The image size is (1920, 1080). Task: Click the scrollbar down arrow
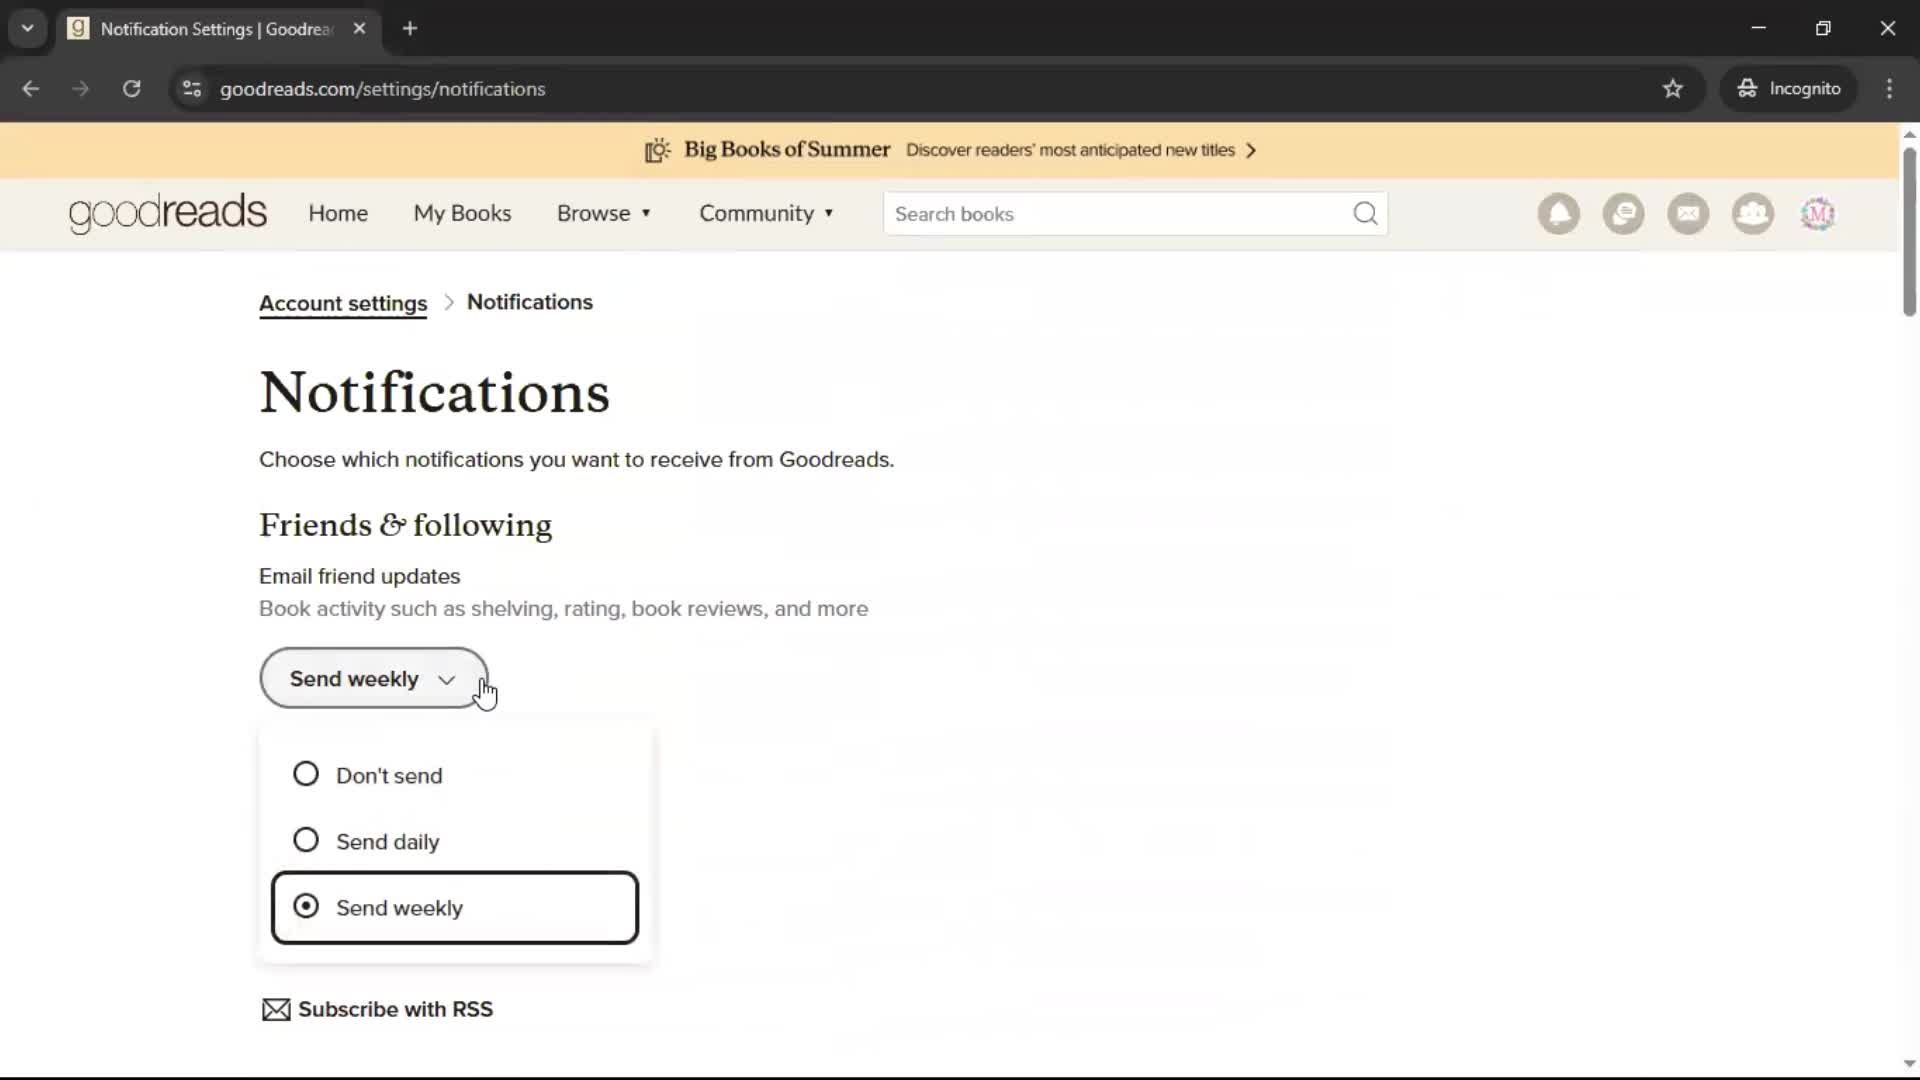[x=1909, y=1064]
